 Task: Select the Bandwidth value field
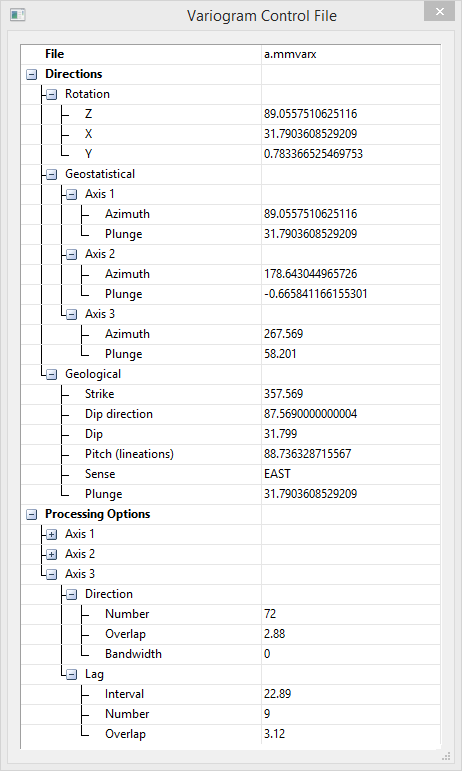coord(351,654)
